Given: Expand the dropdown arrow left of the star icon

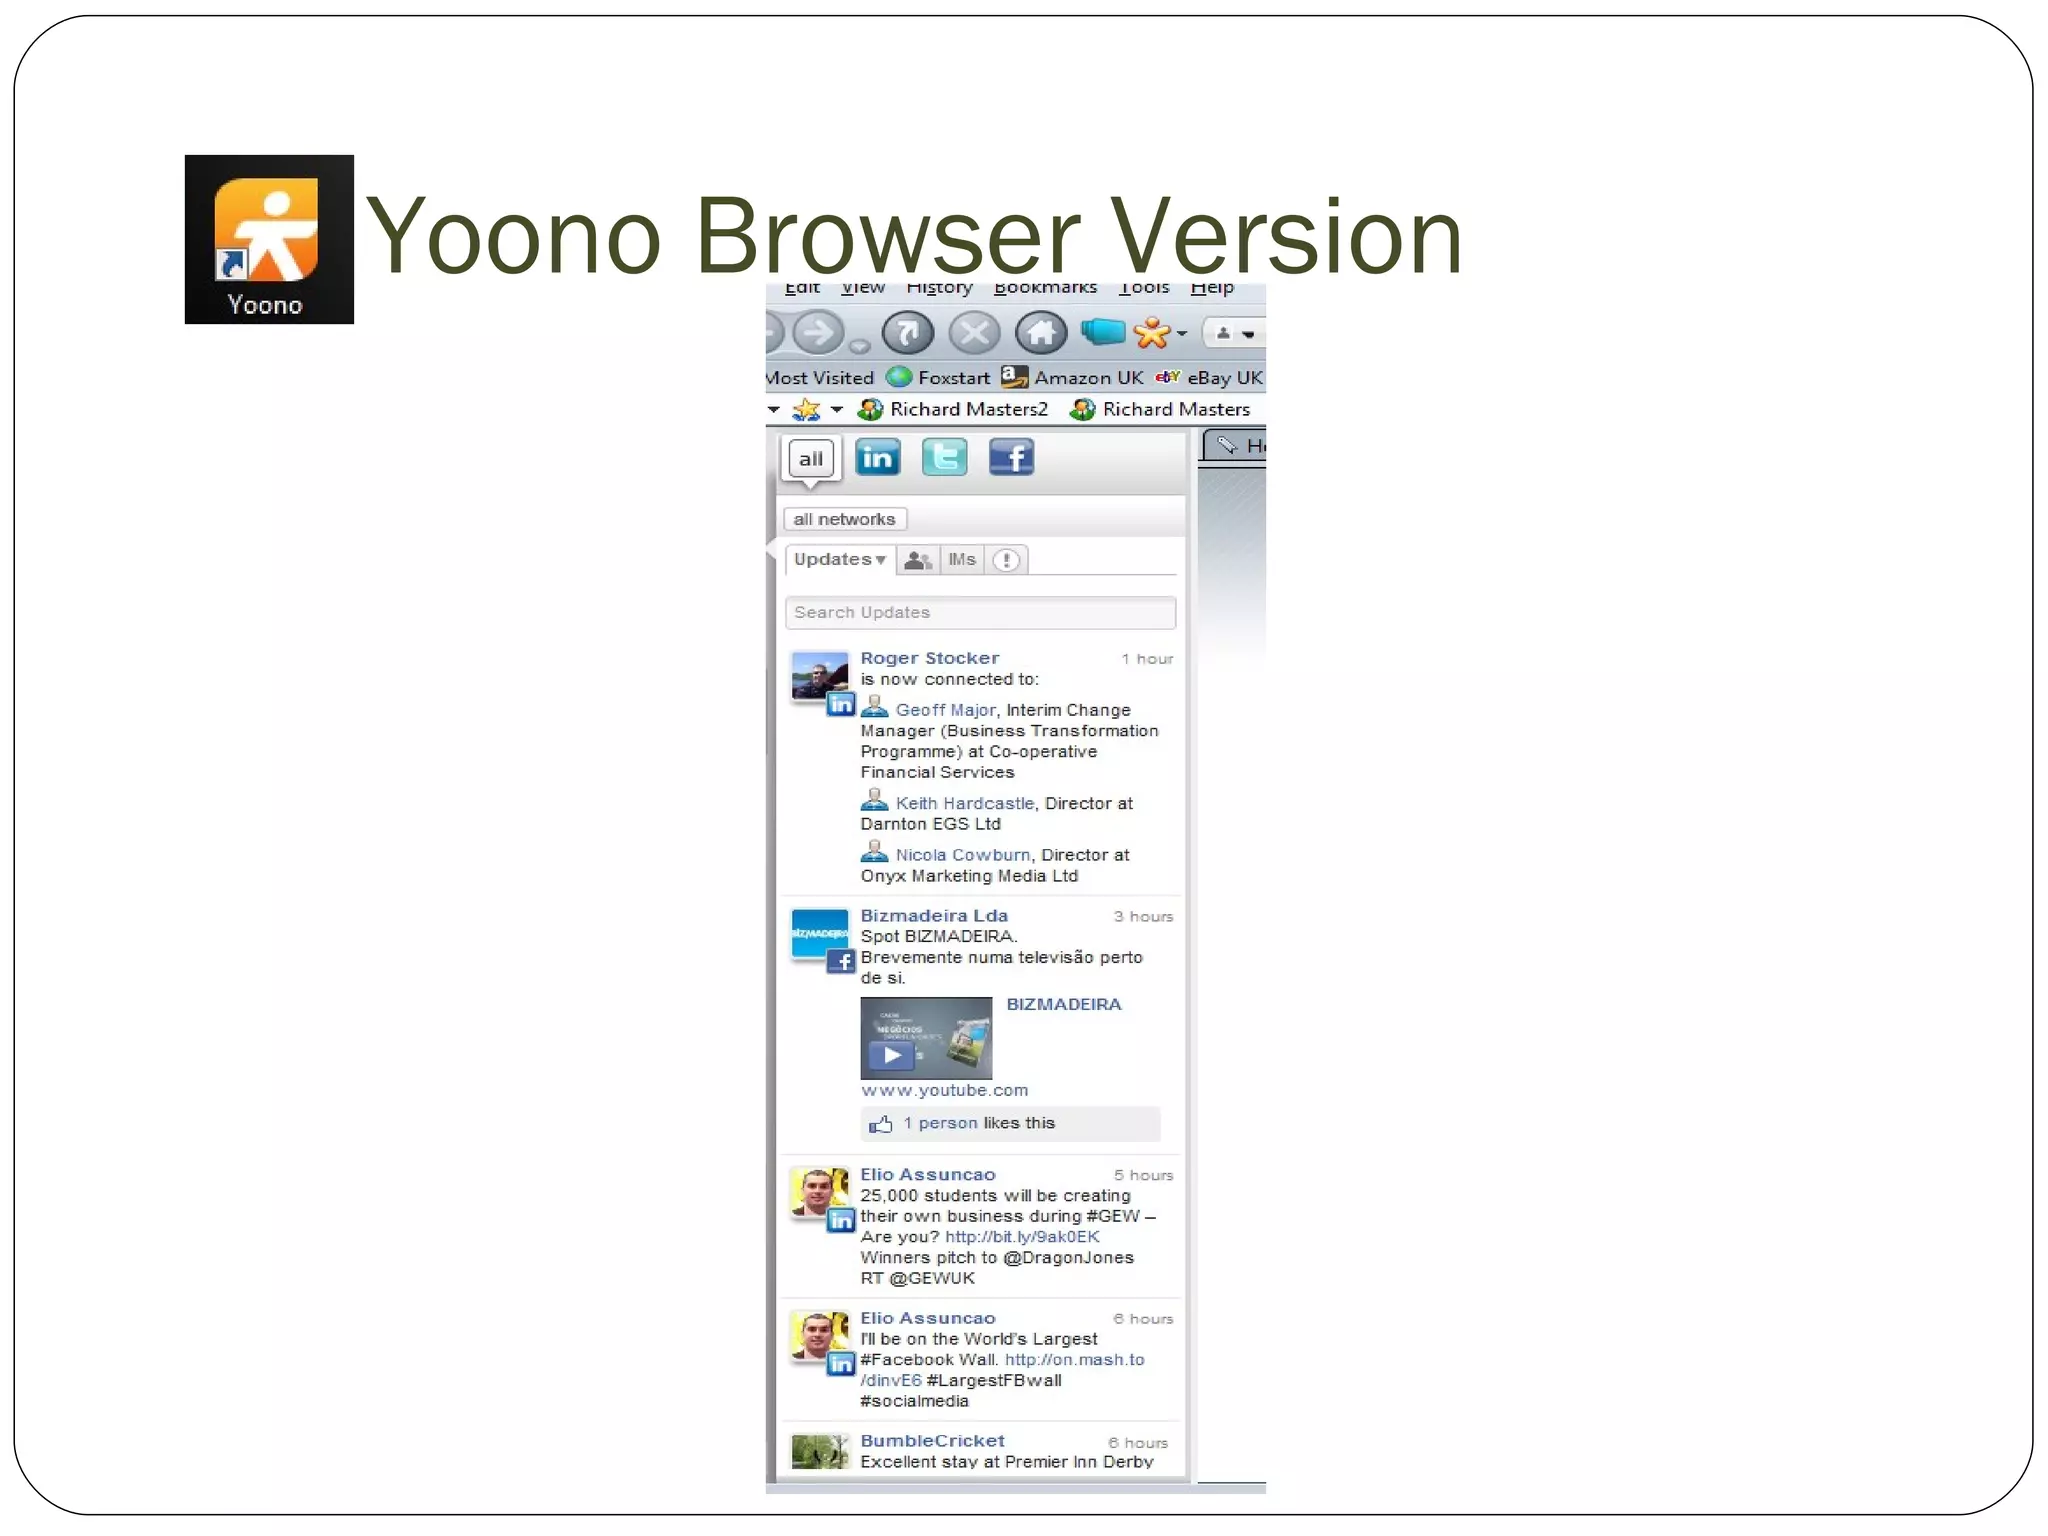Looking at the screenshot, I should click(773, 410).
